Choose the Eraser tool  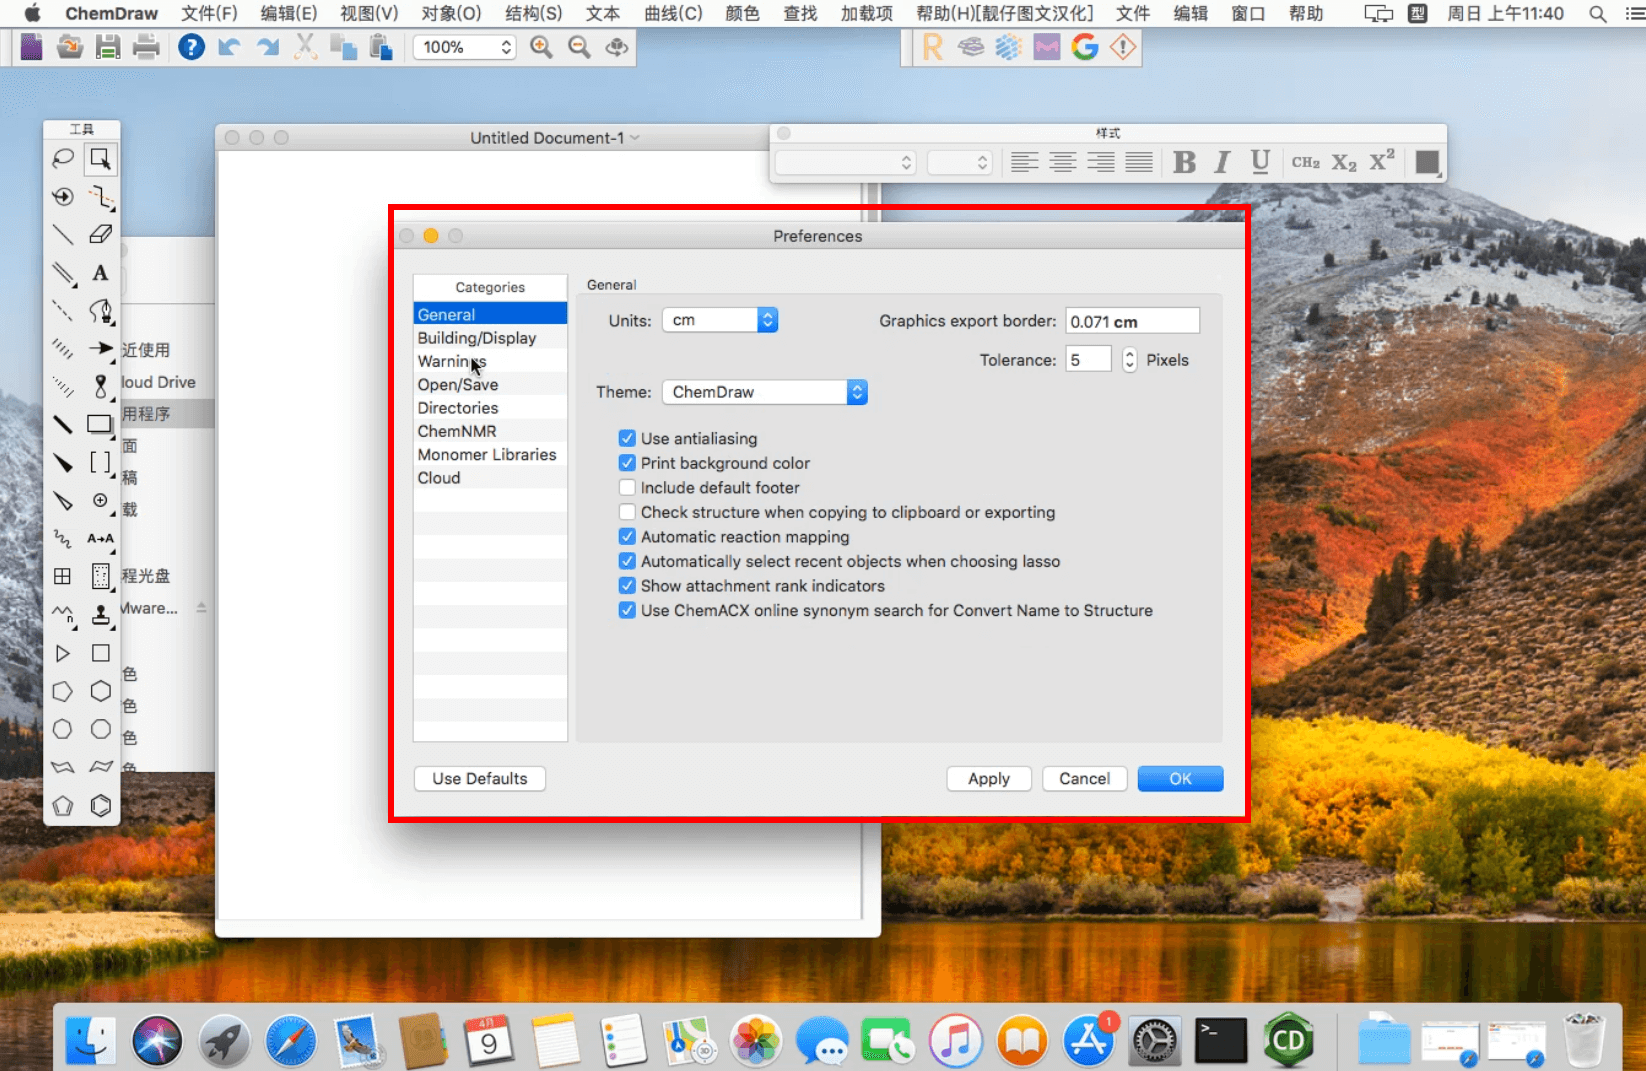[x=100, y=234]
